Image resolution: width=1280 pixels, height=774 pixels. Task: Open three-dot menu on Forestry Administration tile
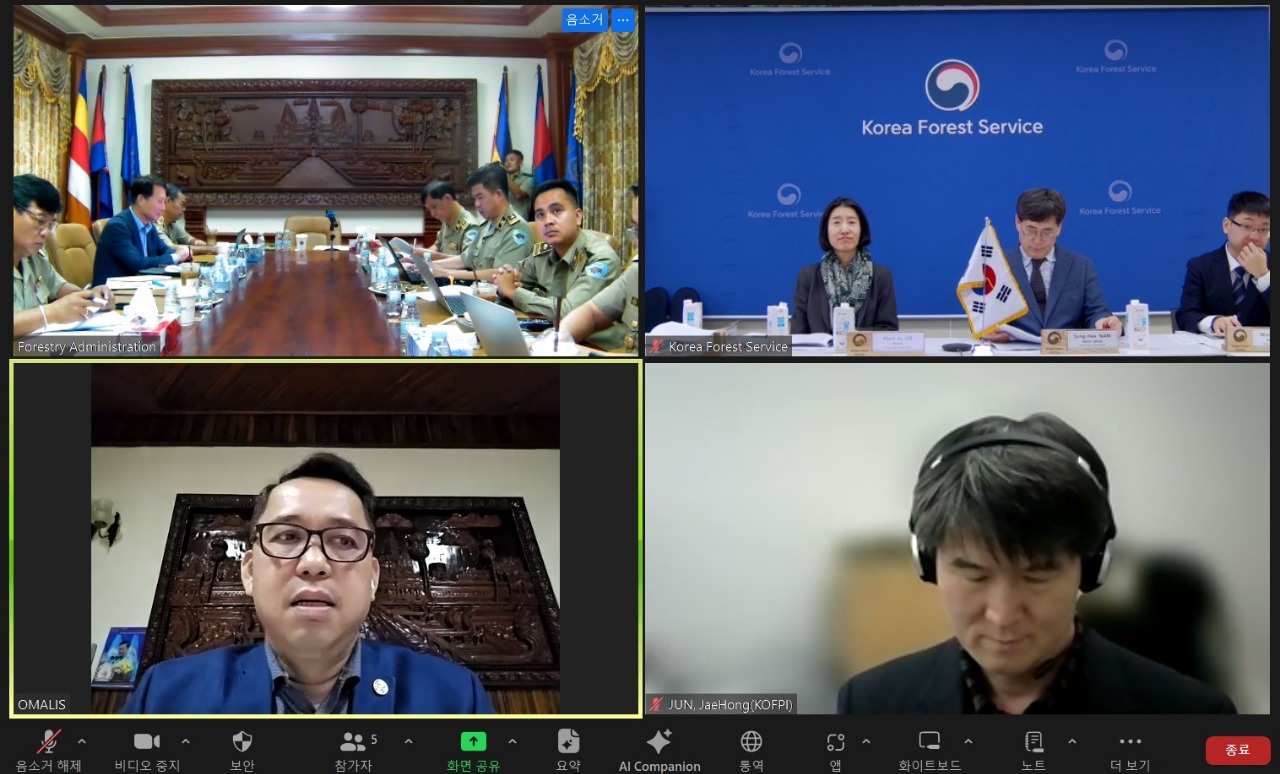click(623, 19)
